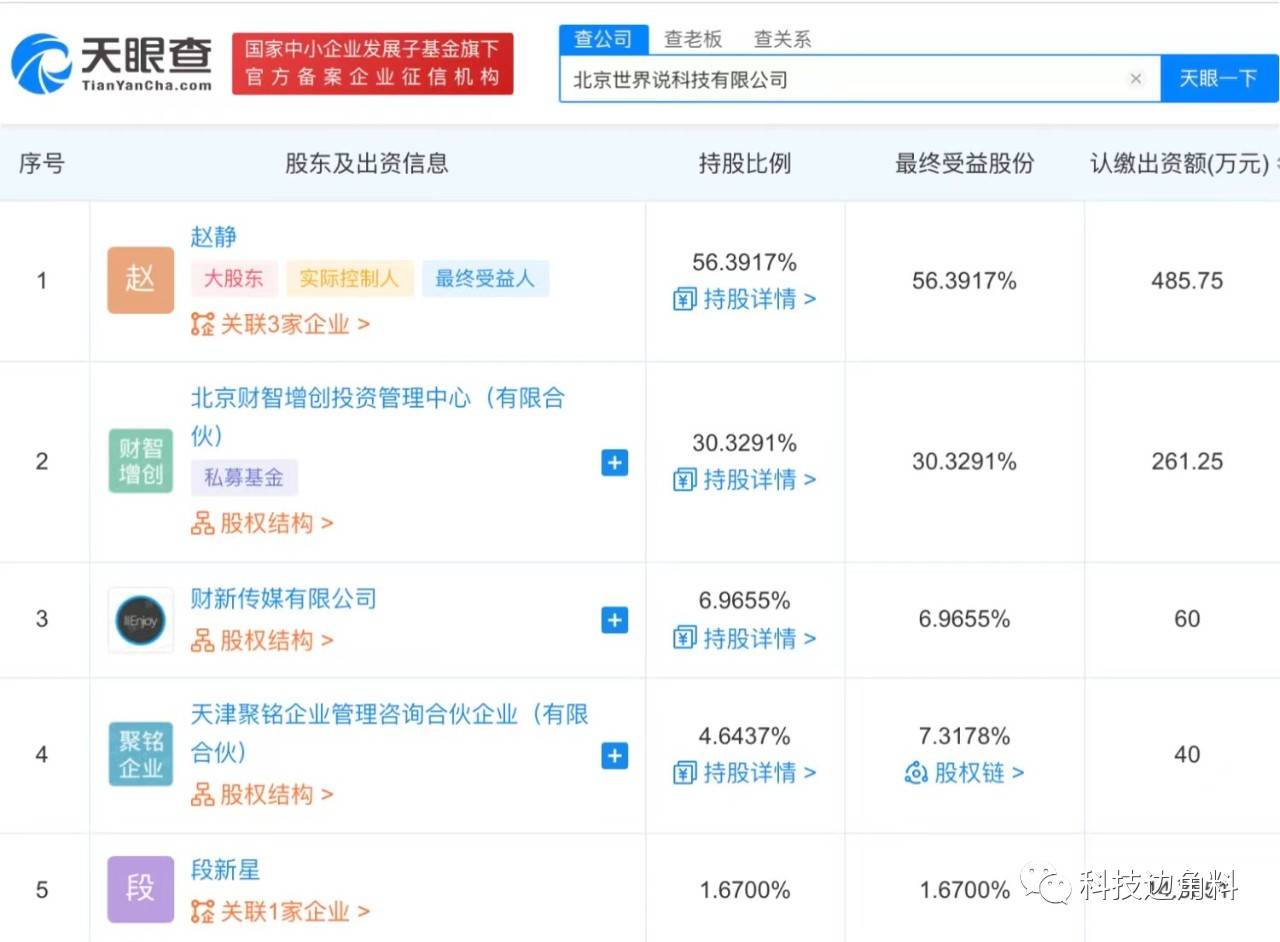Click the 股权结构 chart icon for 财智增创
The height and width of the screenshot is (942, 1280).
coord(202,523)
